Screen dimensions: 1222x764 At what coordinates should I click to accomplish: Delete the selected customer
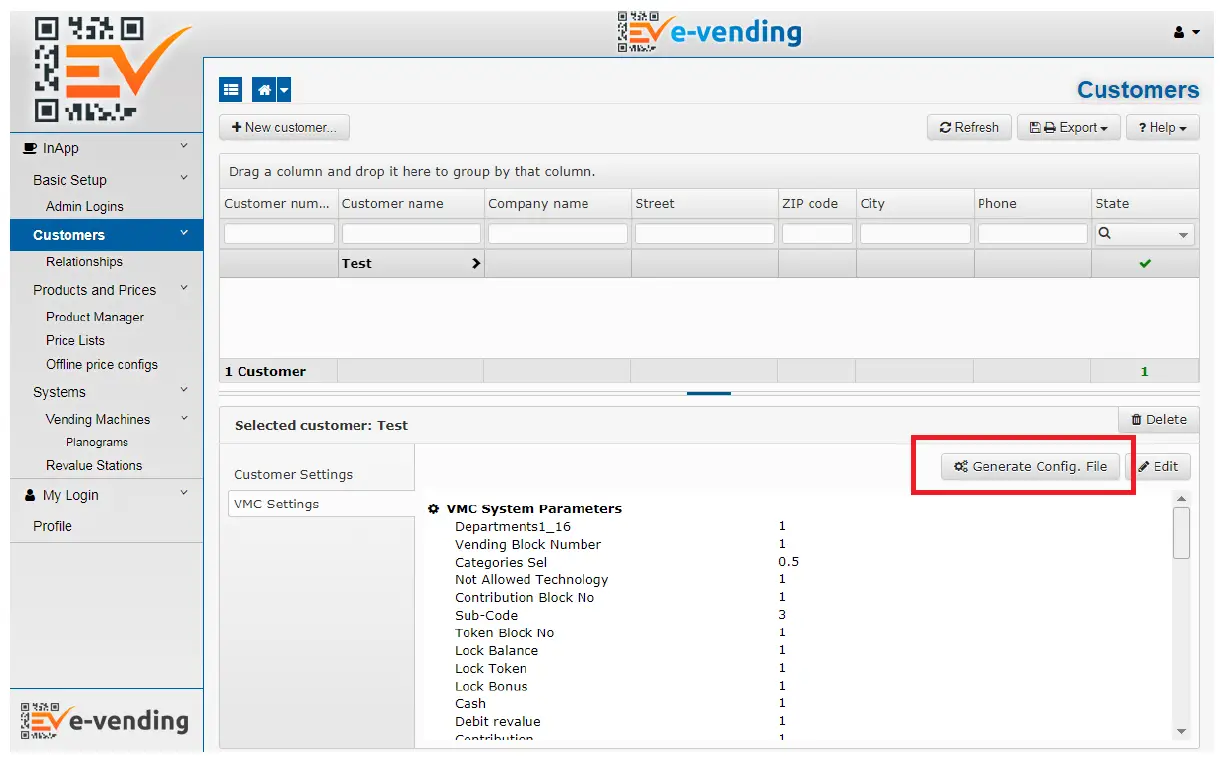click(x=1158, y=420)
